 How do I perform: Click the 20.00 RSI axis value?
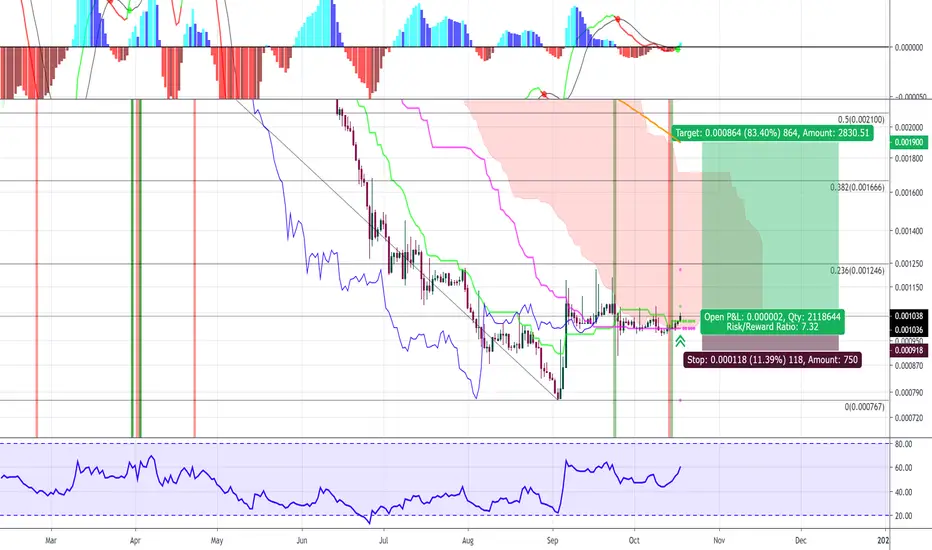click(903, 516)
